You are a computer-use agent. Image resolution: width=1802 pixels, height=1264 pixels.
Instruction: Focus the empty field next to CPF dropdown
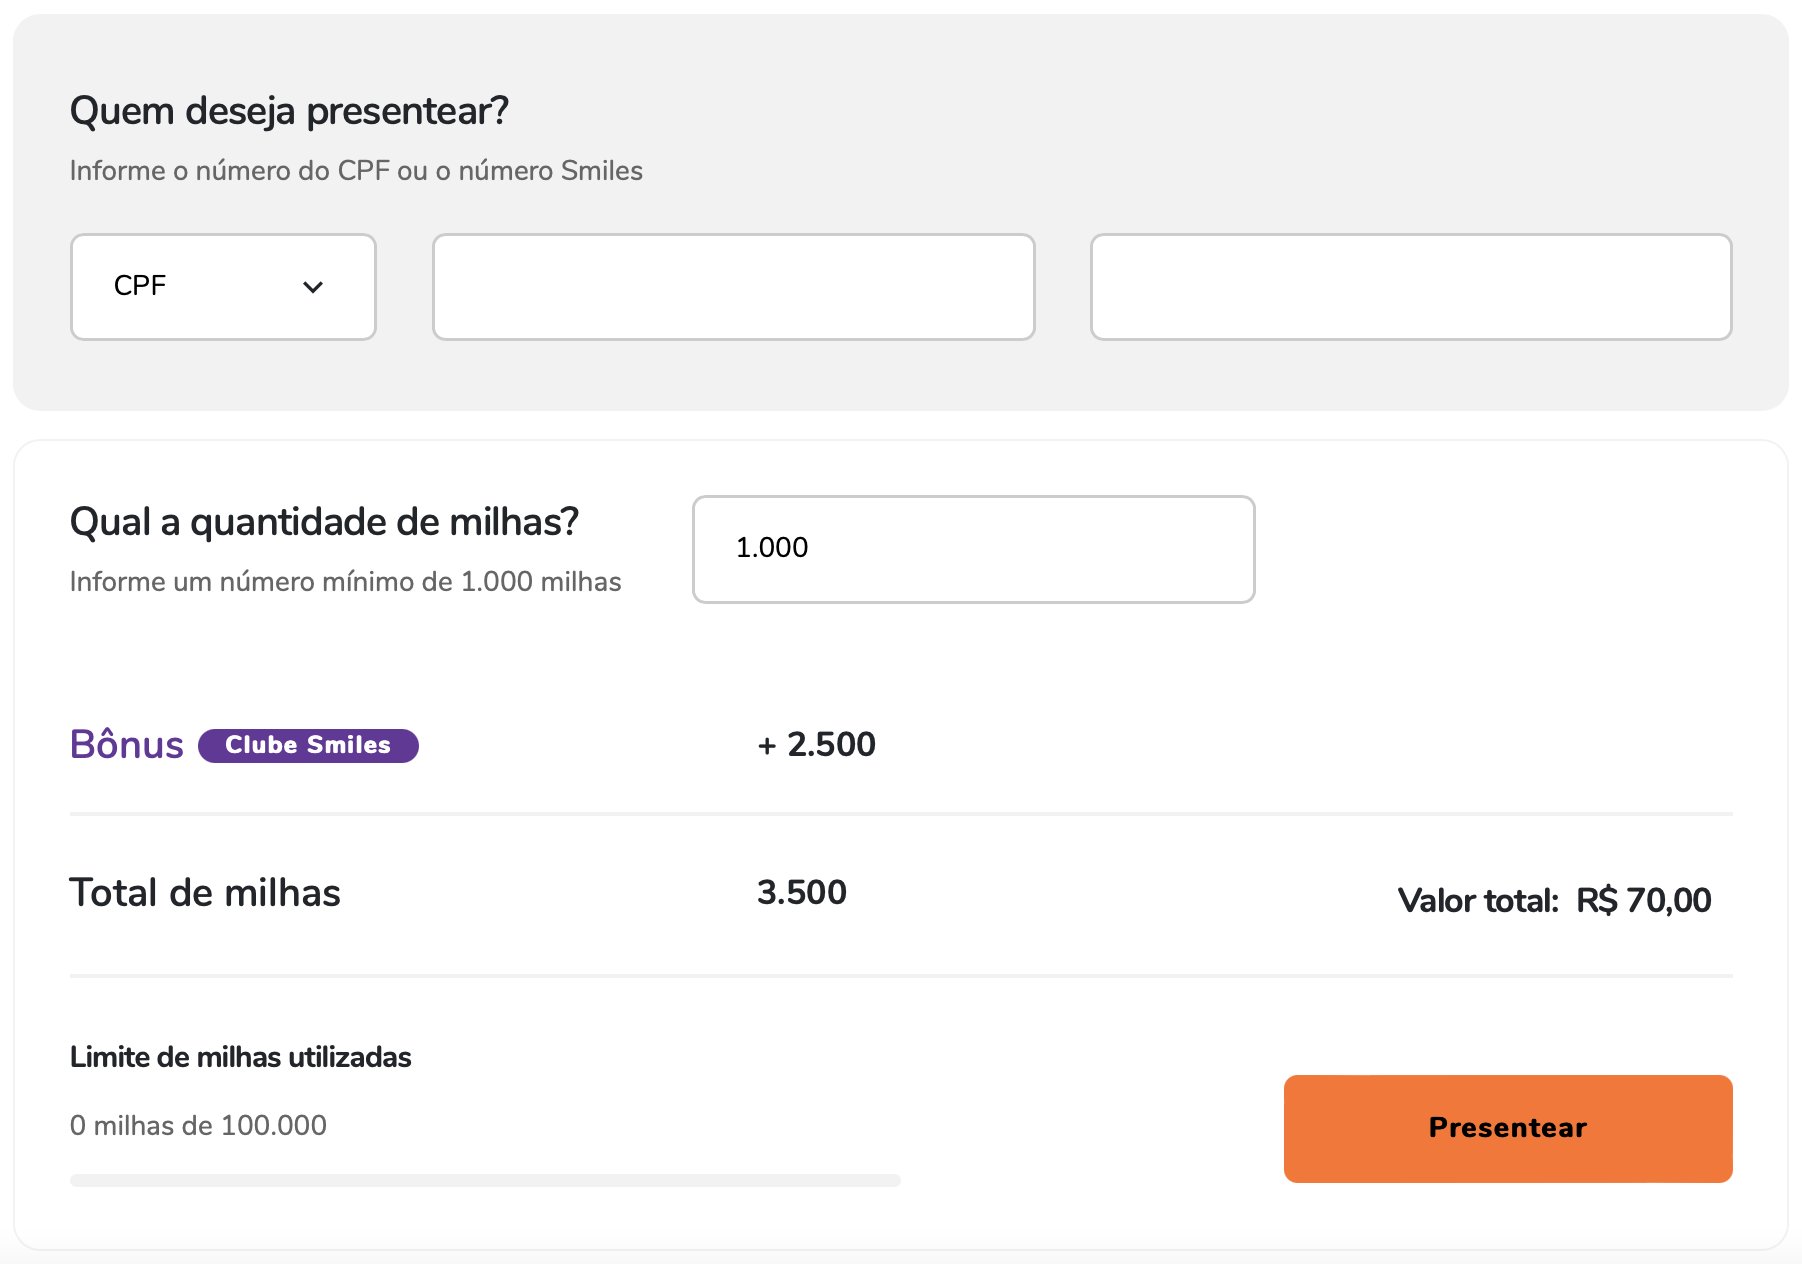[733, 287]
